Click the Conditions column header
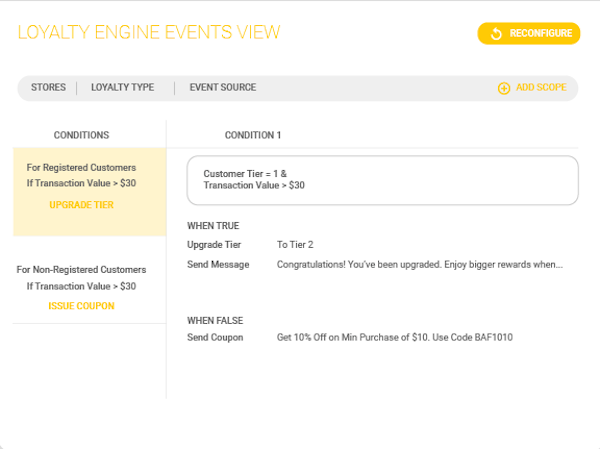Image resolution: width=600 pixels, height=449 pixels. [x=81, y=135]
